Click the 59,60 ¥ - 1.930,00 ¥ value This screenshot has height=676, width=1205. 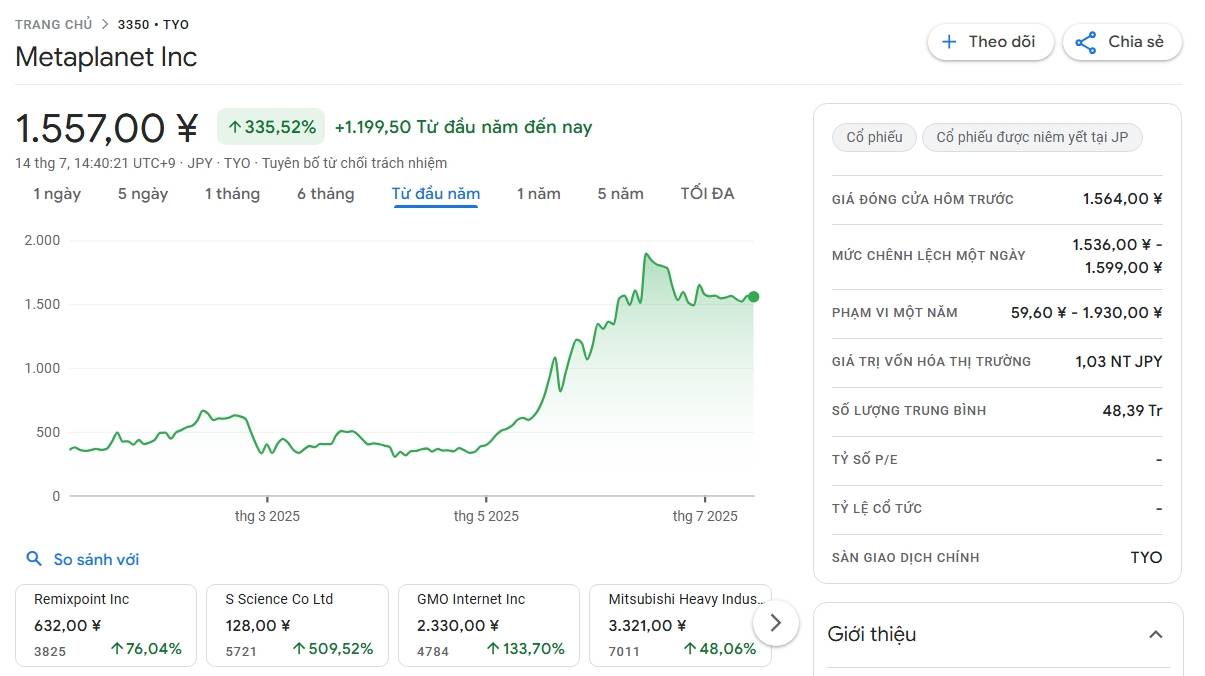(1086, 312)
